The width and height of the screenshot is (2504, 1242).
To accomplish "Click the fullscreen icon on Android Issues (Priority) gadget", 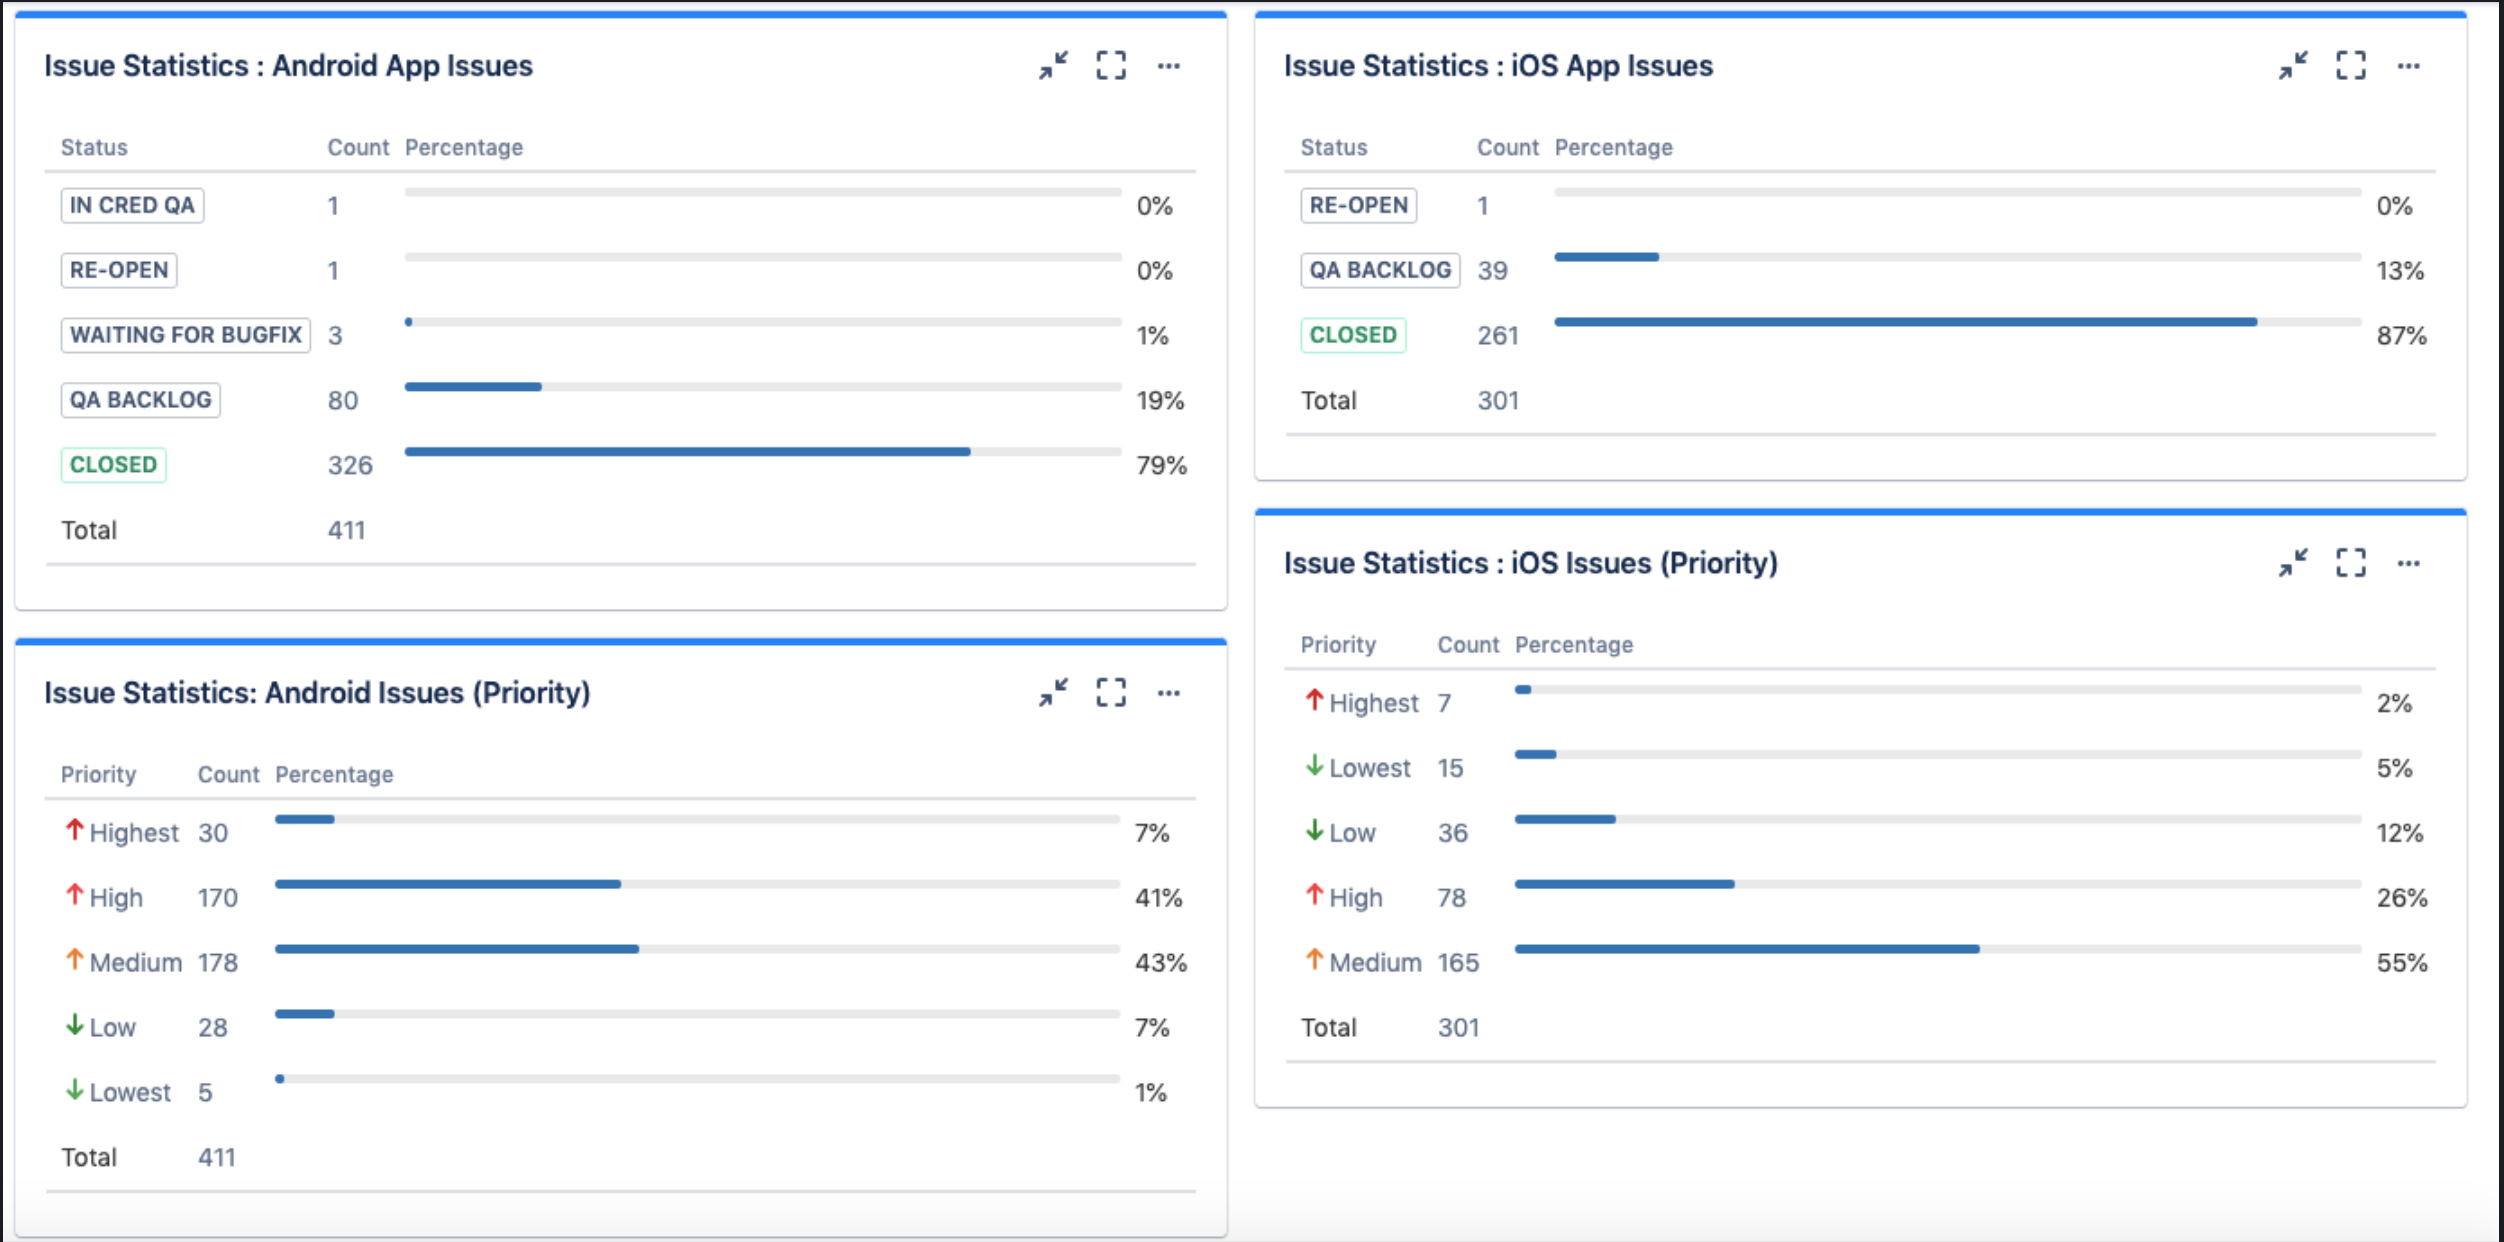I will (1109, 692).
